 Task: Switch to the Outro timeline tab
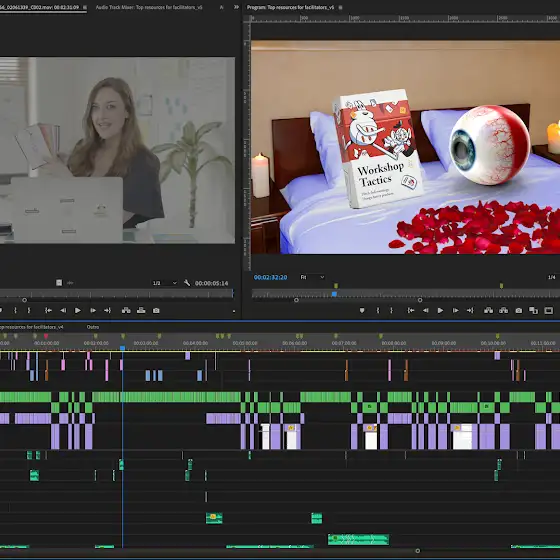pos(93,327)
